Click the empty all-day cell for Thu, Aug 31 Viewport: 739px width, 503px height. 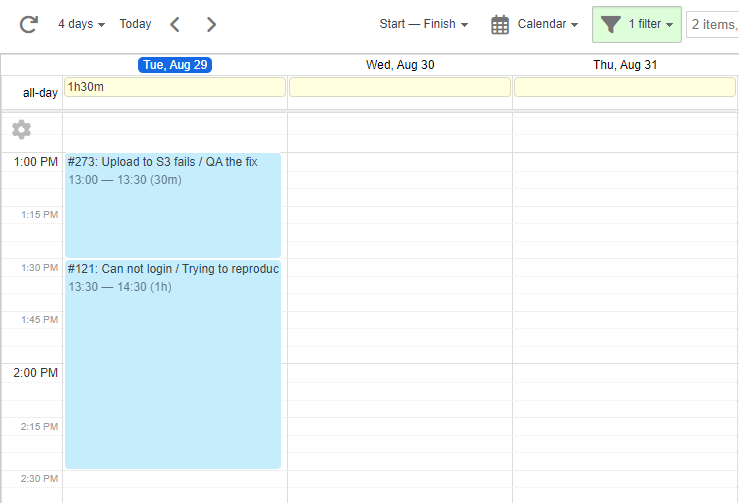(625, 87)
